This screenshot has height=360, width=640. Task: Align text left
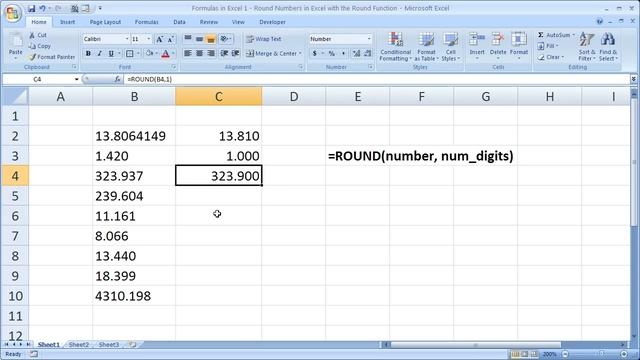(x=188, y=53)
